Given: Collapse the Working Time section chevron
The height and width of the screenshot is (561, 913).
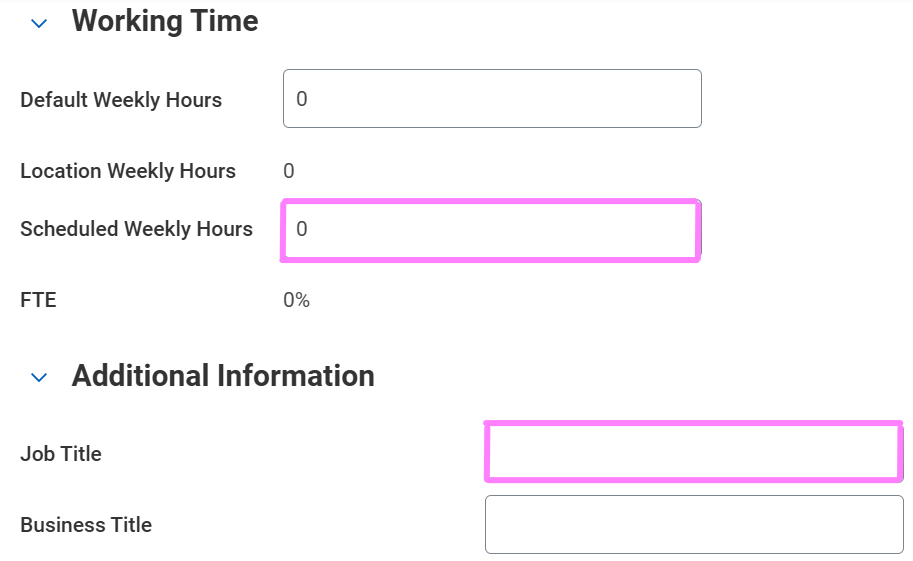Looking at the screenshot, I should [x=39, y=23].
